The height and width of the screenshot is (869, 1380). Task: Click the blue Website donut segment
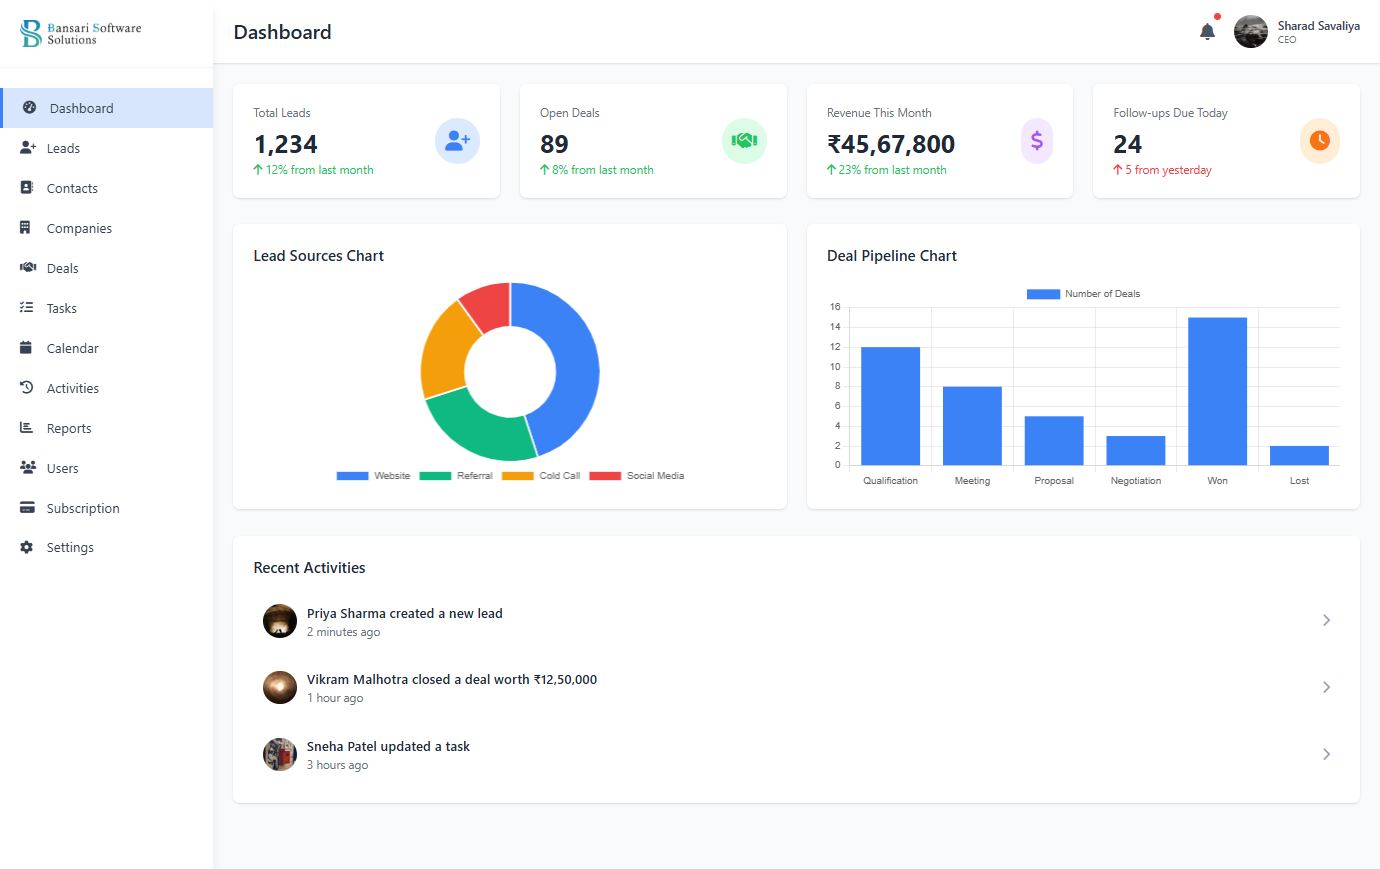point(575,362)
